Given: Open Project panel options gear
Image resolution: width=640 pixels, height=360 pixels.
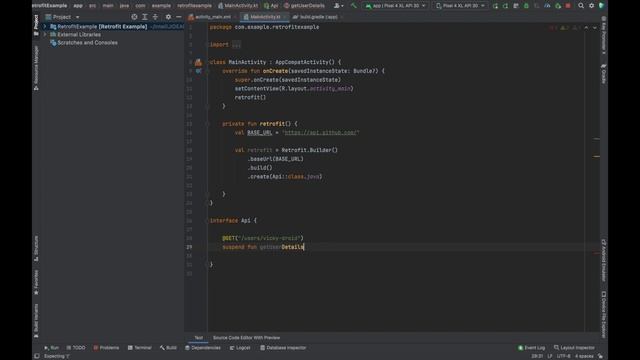Looking at the screenshot, I should coord(168,17).
